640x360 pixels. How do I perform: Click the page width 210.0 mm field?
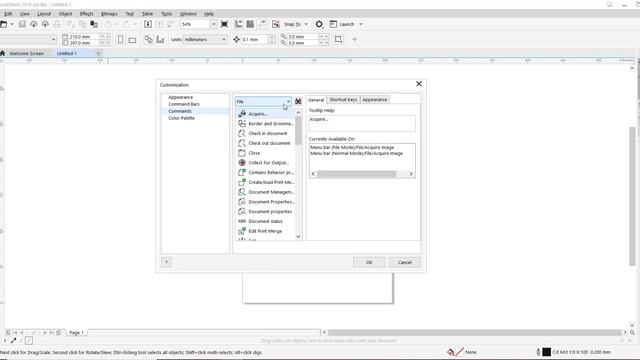[x=84, y=37]
